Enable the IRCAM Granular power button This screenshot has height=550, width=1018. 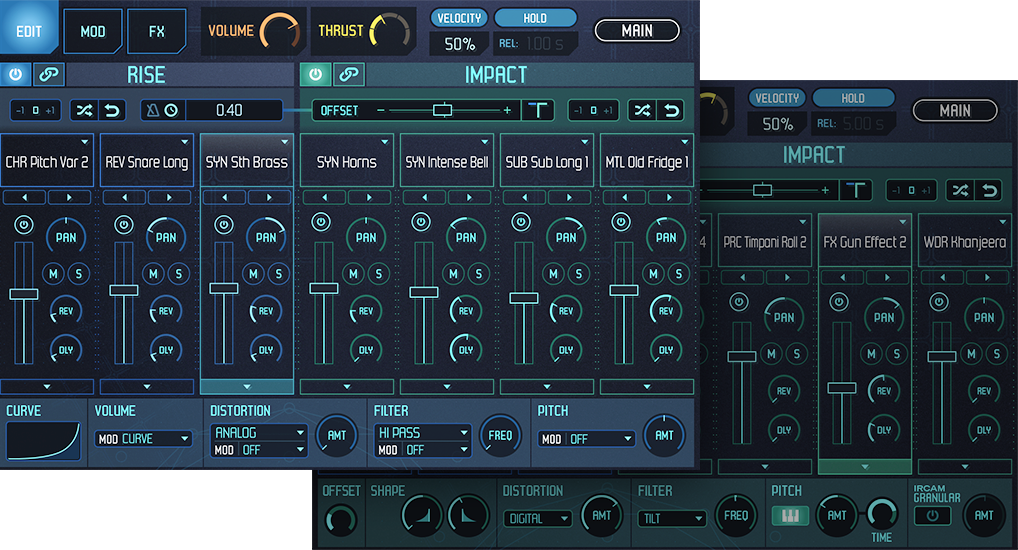click(x=932, y=516)
